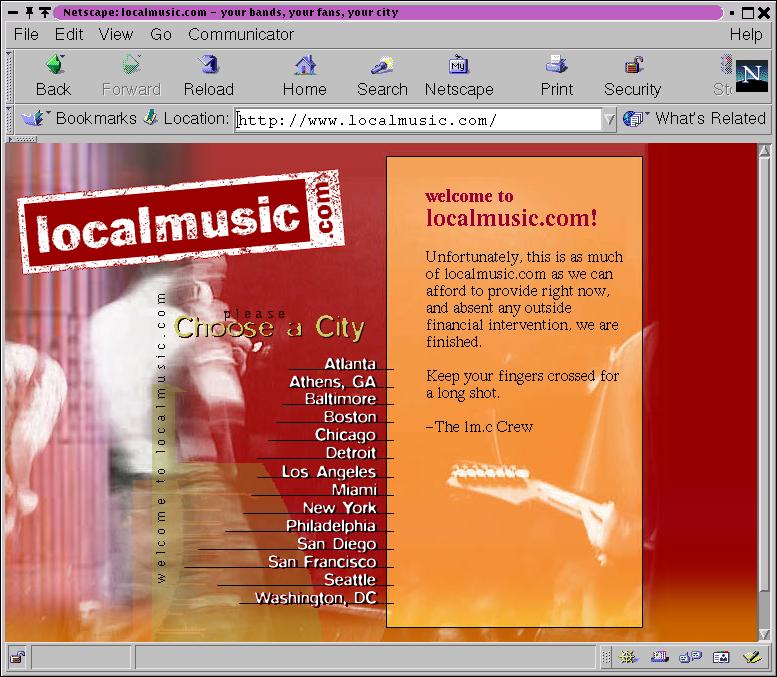Image resolution: width=777 pixels, height=677 pixels.
Task: Open Composer component icon
Action: [x=753, y=657]
